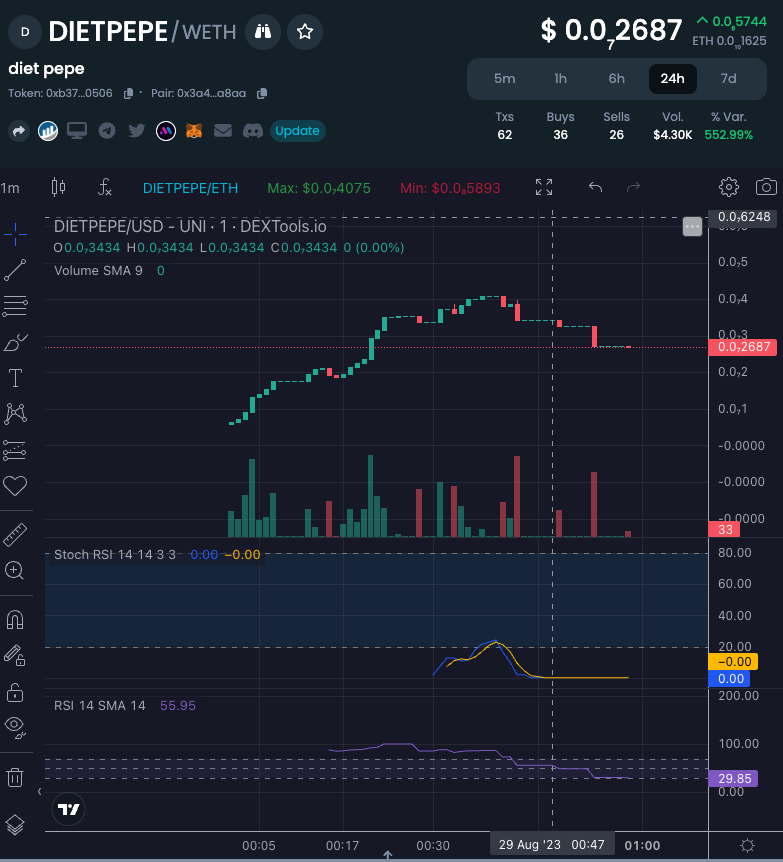Toggle stay in drawing mode pencil lock

click(x=15, y=656)
